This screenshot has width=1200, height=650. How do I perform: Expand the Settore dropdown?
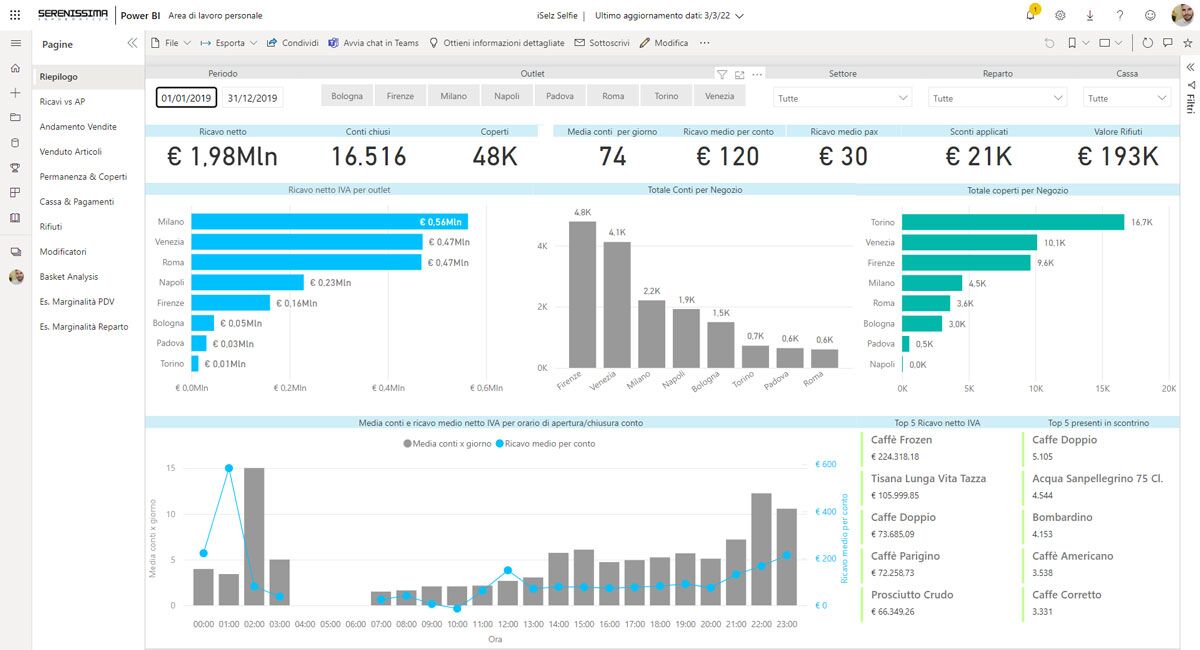point(842,98)
